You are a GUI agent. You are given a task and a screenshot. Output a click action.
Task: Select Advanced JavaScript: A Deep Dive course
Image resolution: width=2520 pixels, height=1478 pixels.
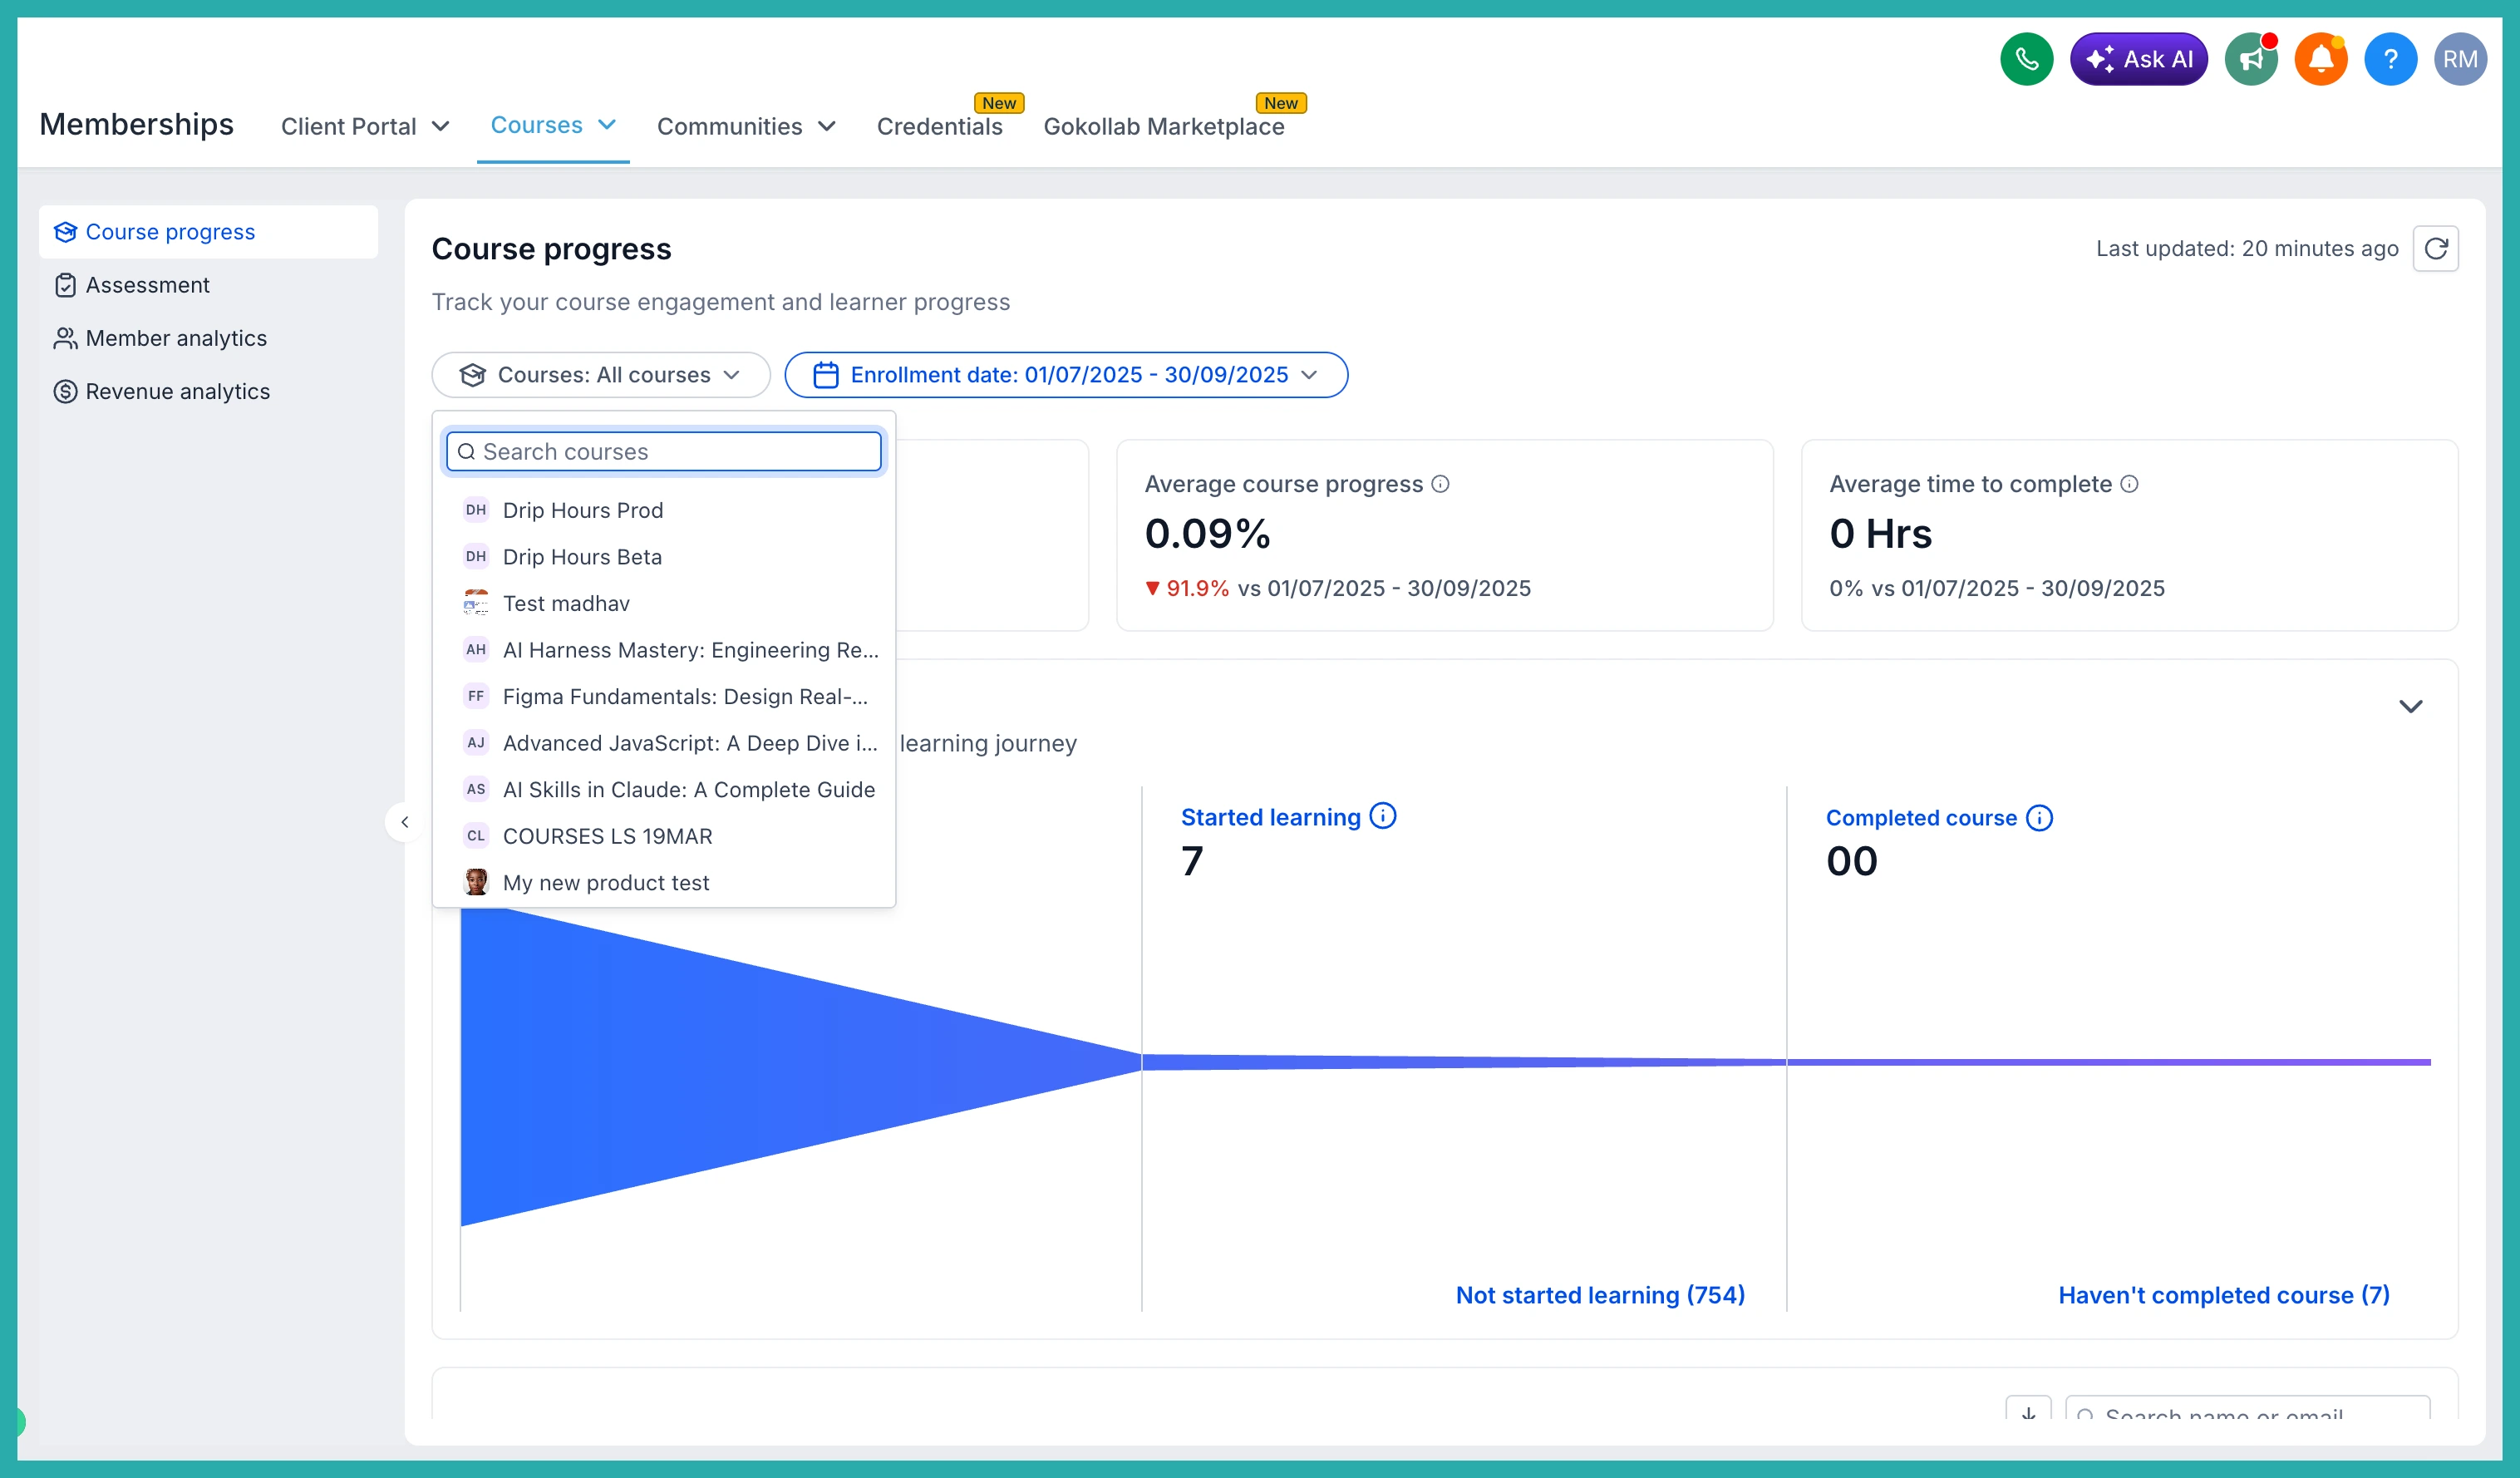(664, 743)
